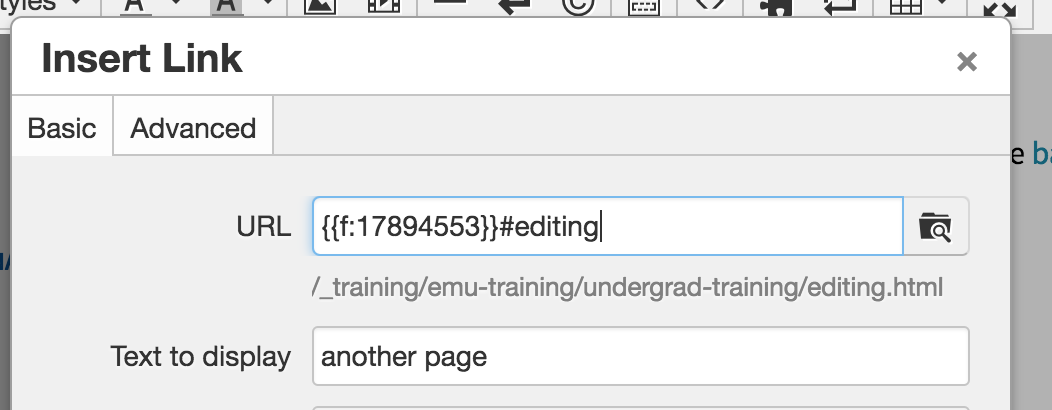Image resolution: width=1052 pixels, height=410 pixels.
Task: Expand the text color dropdown arrow
Action: click(x=176, y=6)
